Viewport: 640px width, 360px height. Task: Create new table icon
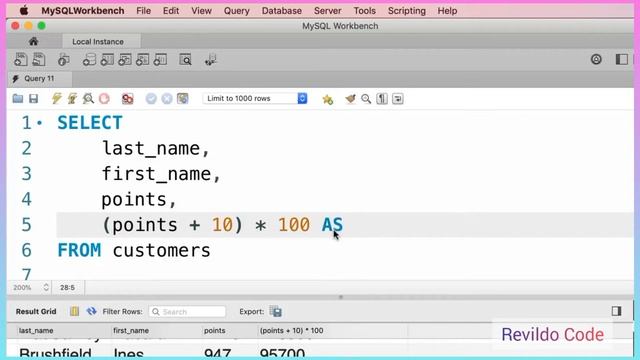107,60
